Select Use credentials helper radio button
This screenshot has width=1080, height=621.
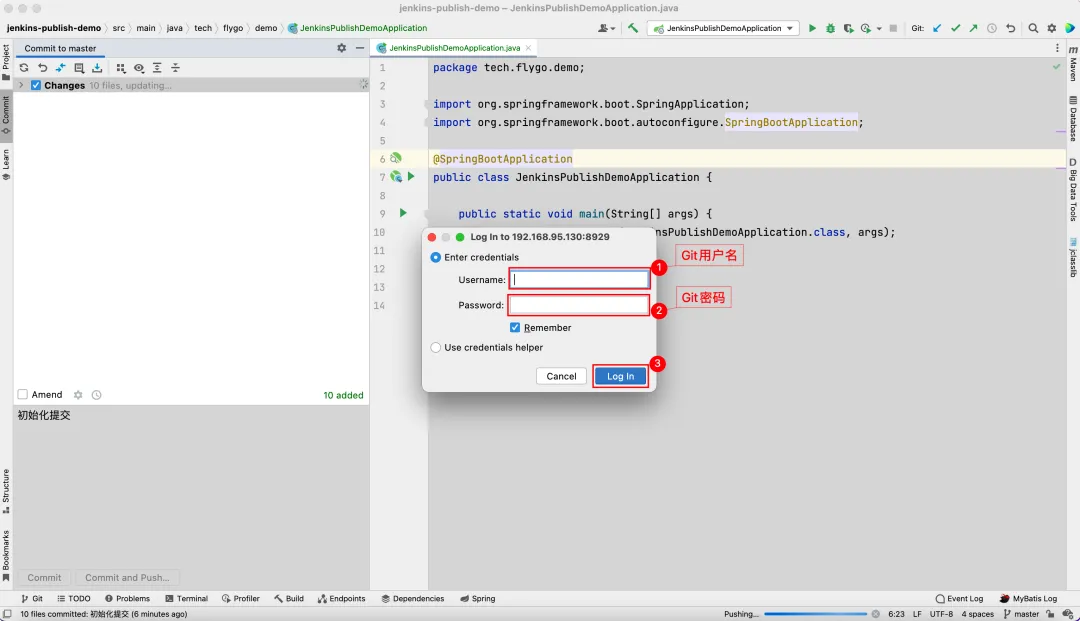click(435, 348)
